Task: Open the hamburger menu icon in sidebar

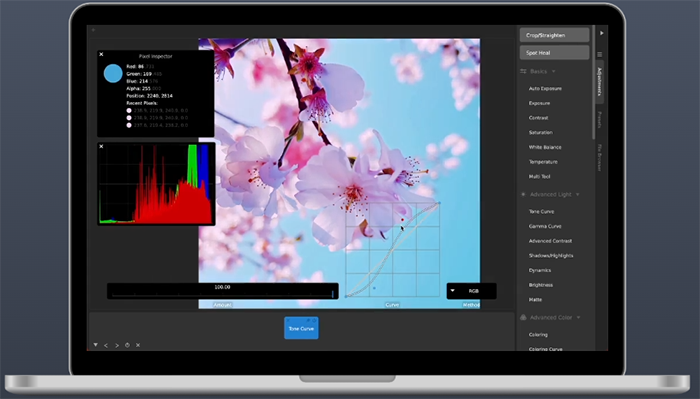Action: [600, 54]
